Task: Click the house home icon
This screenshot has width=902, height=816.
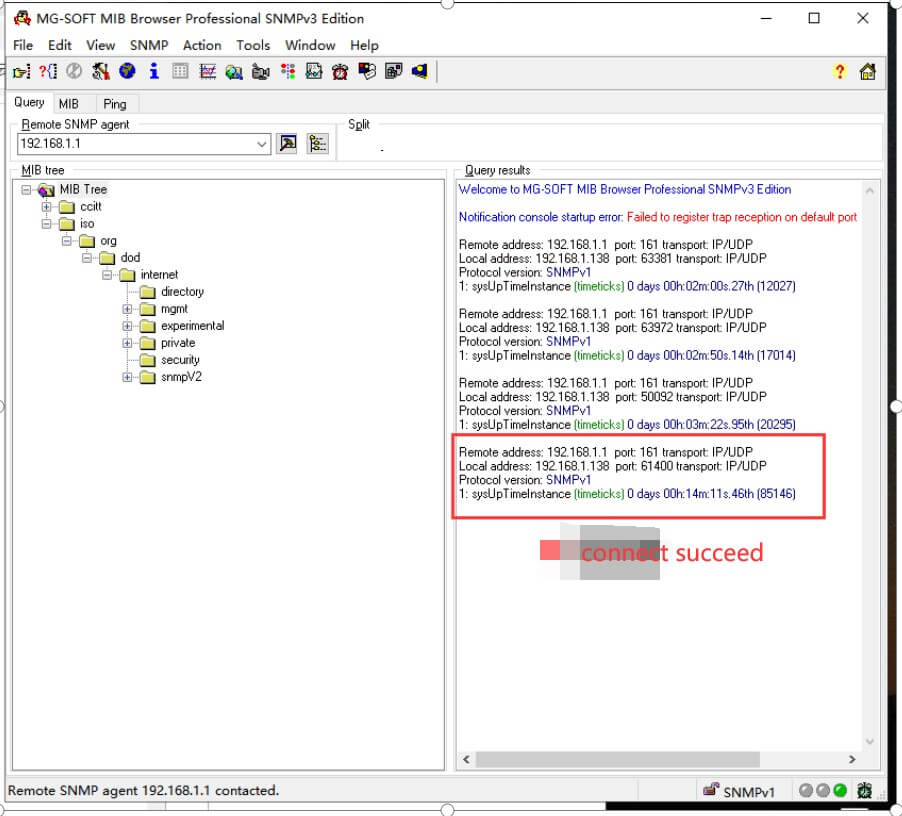Action: click(x=867, y=72)
